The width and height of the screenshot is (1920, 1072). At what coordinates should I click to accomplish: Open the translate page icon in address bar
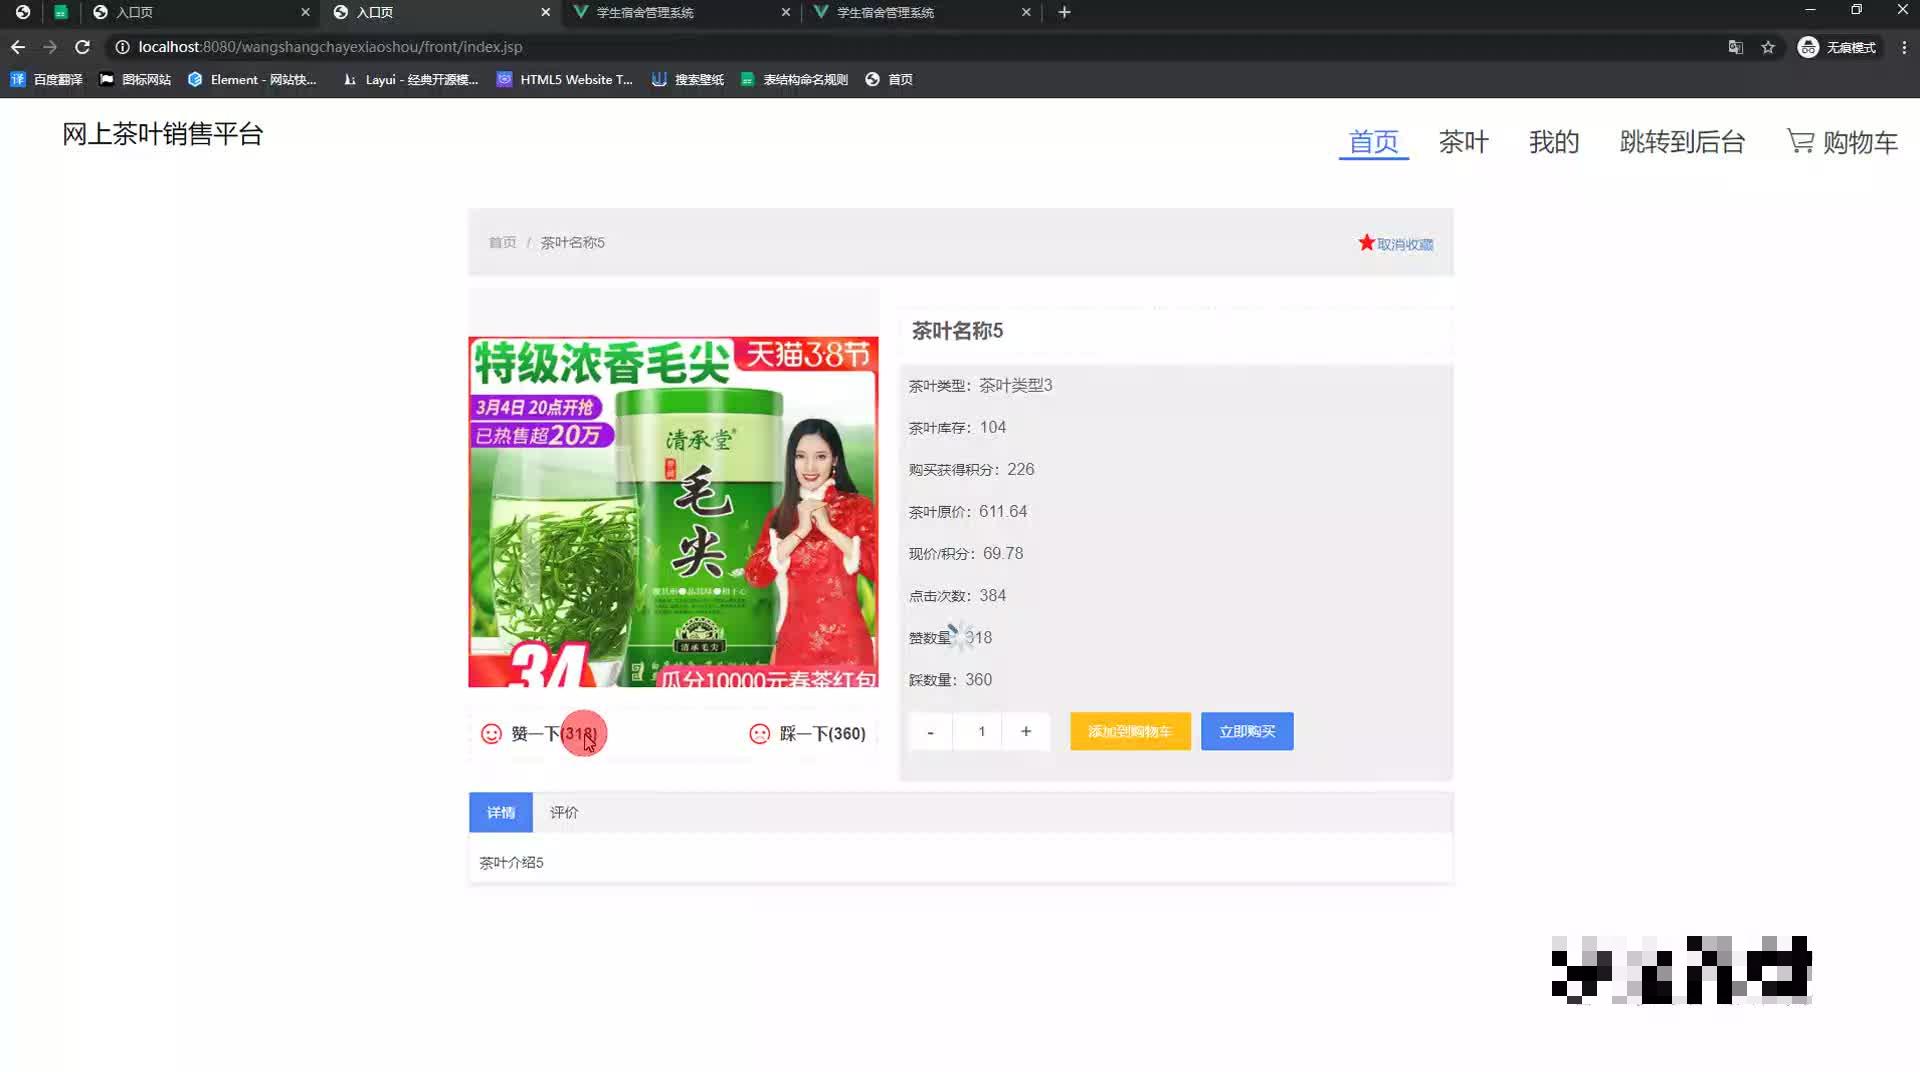(1735, 47)
